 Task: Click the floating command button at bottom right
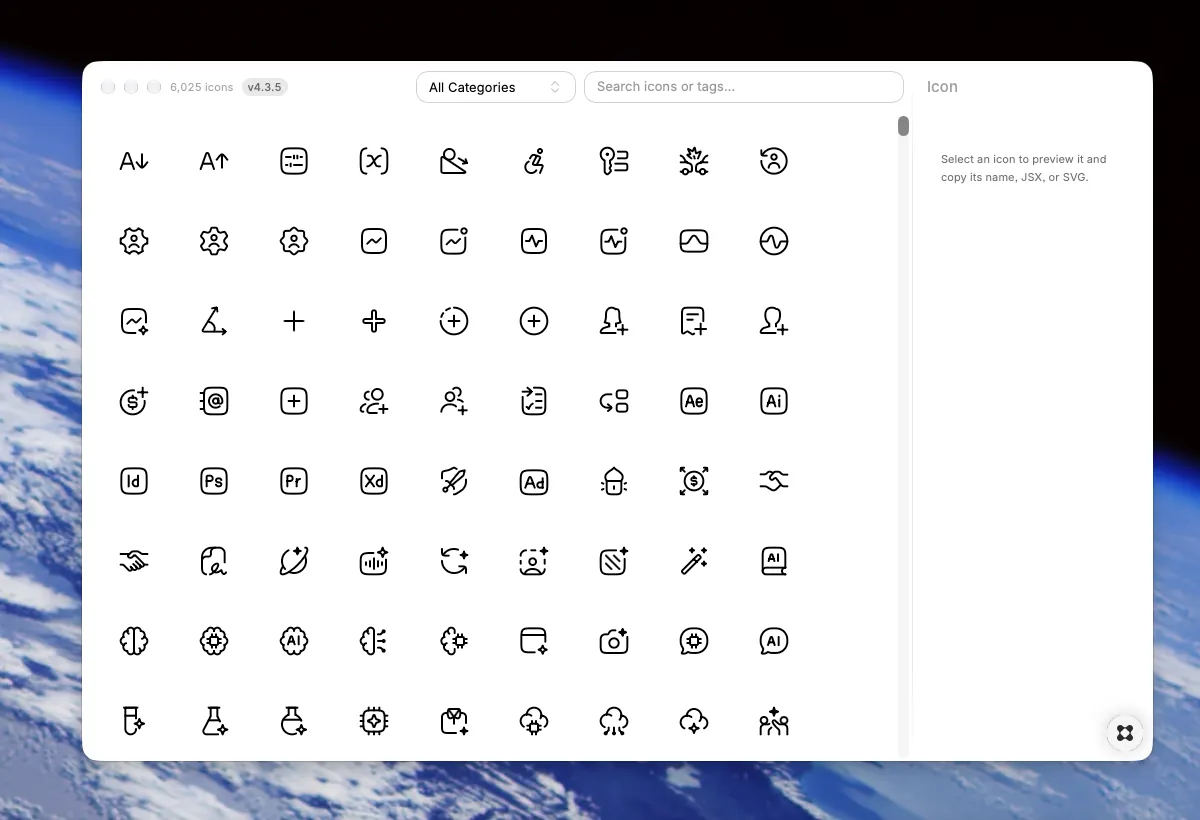pyautogui.click(x=1125, y=733)
